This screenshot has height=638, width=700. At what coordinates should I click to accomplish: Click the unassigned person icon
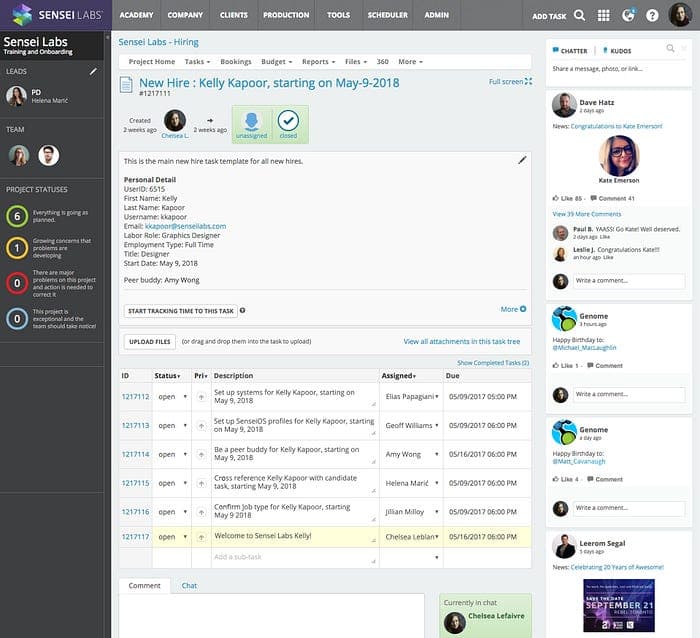(251, 121)
